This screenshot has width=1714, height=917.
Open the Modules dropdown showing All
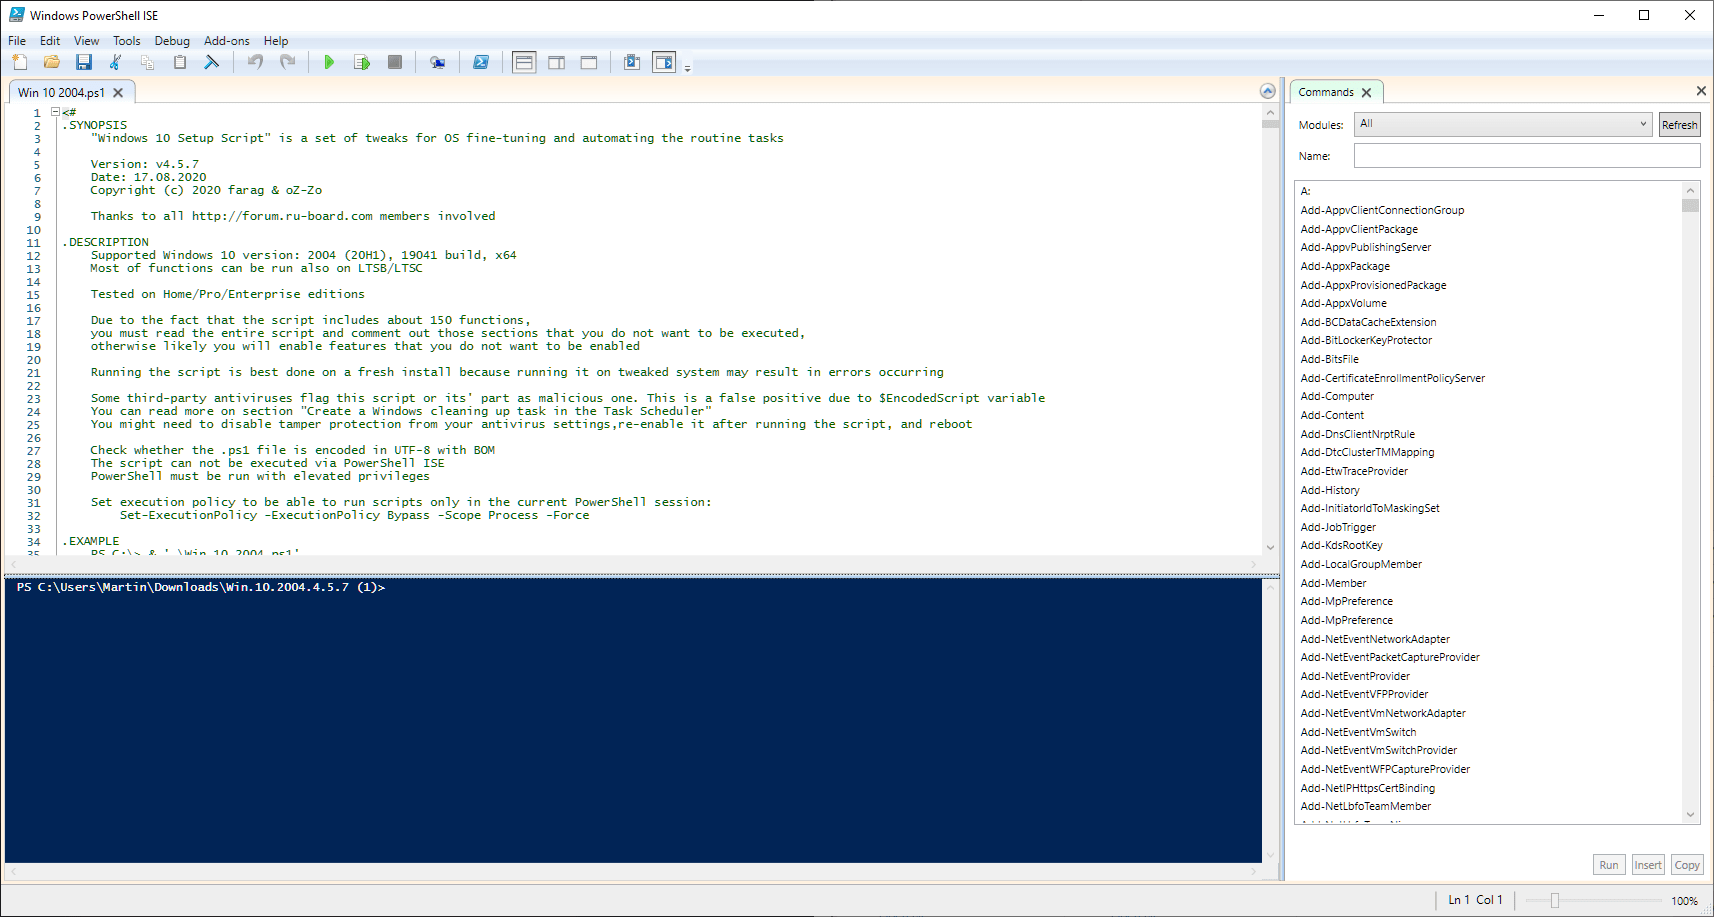point(1503,124)
